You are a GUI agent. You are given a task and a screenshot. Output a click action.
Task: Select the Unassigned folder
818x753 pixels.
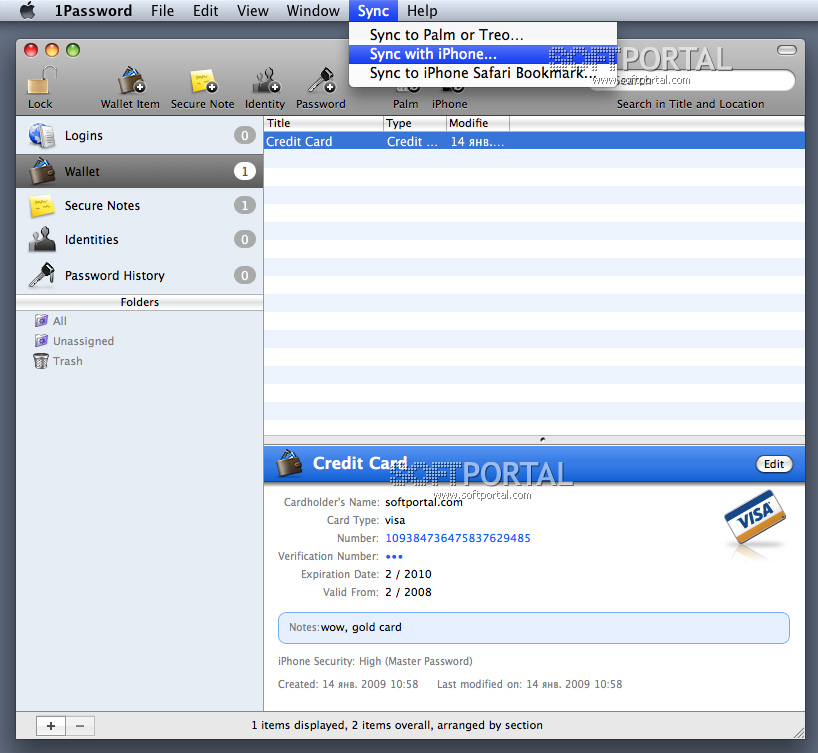coord(74,341)
